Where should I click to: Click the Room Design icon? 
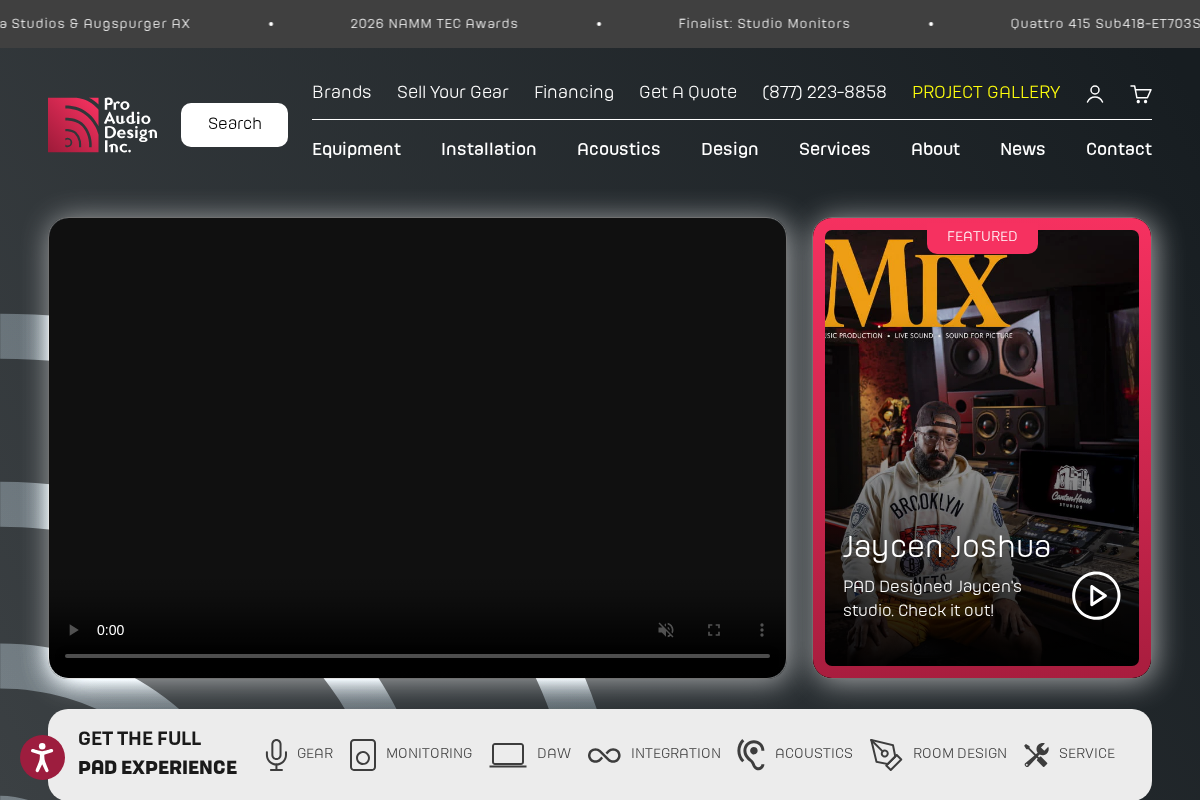[886, 755]
